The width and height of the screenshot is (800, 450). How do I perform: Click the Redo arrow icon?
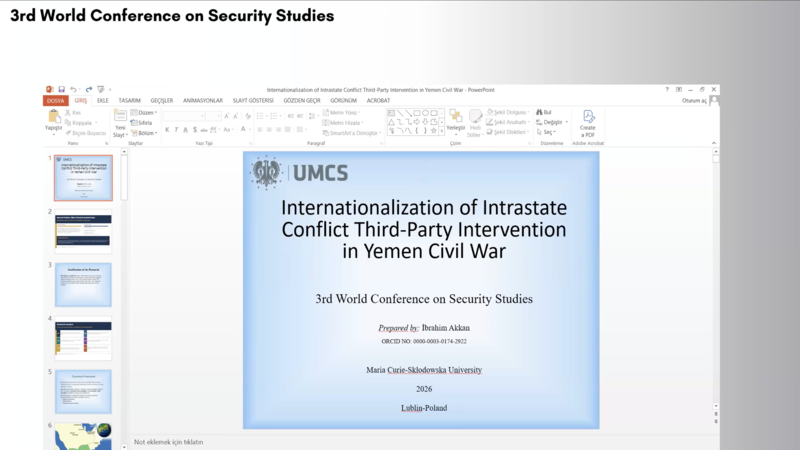click(89, 89)
